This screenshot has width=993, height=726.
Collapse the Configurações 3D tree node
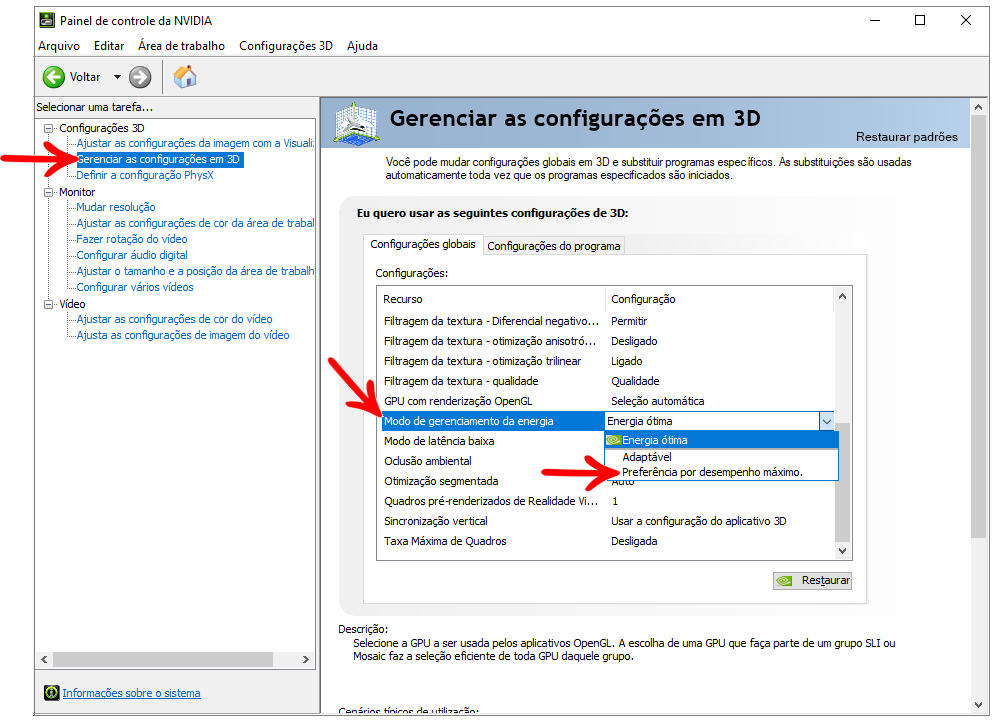(48, 128)
